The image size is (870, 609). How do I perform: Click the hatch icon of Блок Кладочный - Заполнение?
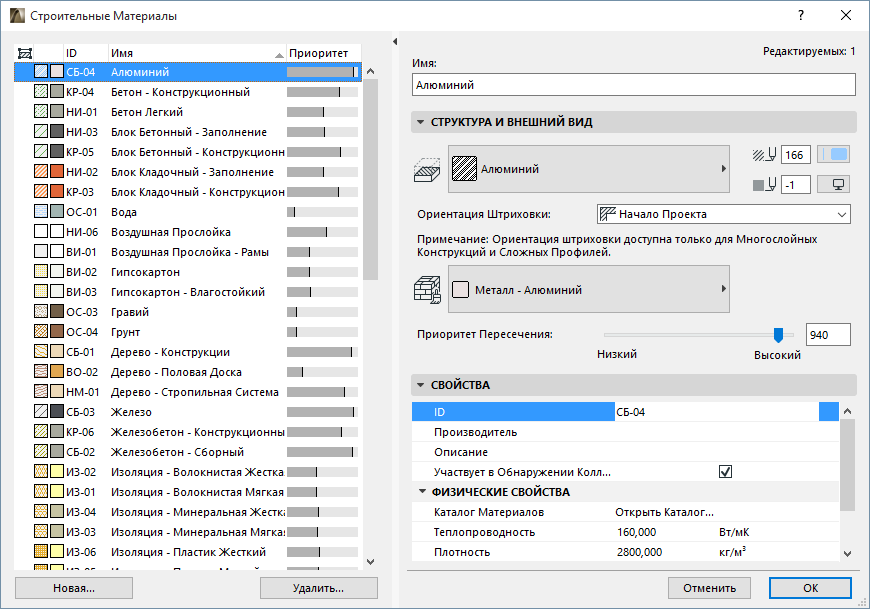point(41,171)
